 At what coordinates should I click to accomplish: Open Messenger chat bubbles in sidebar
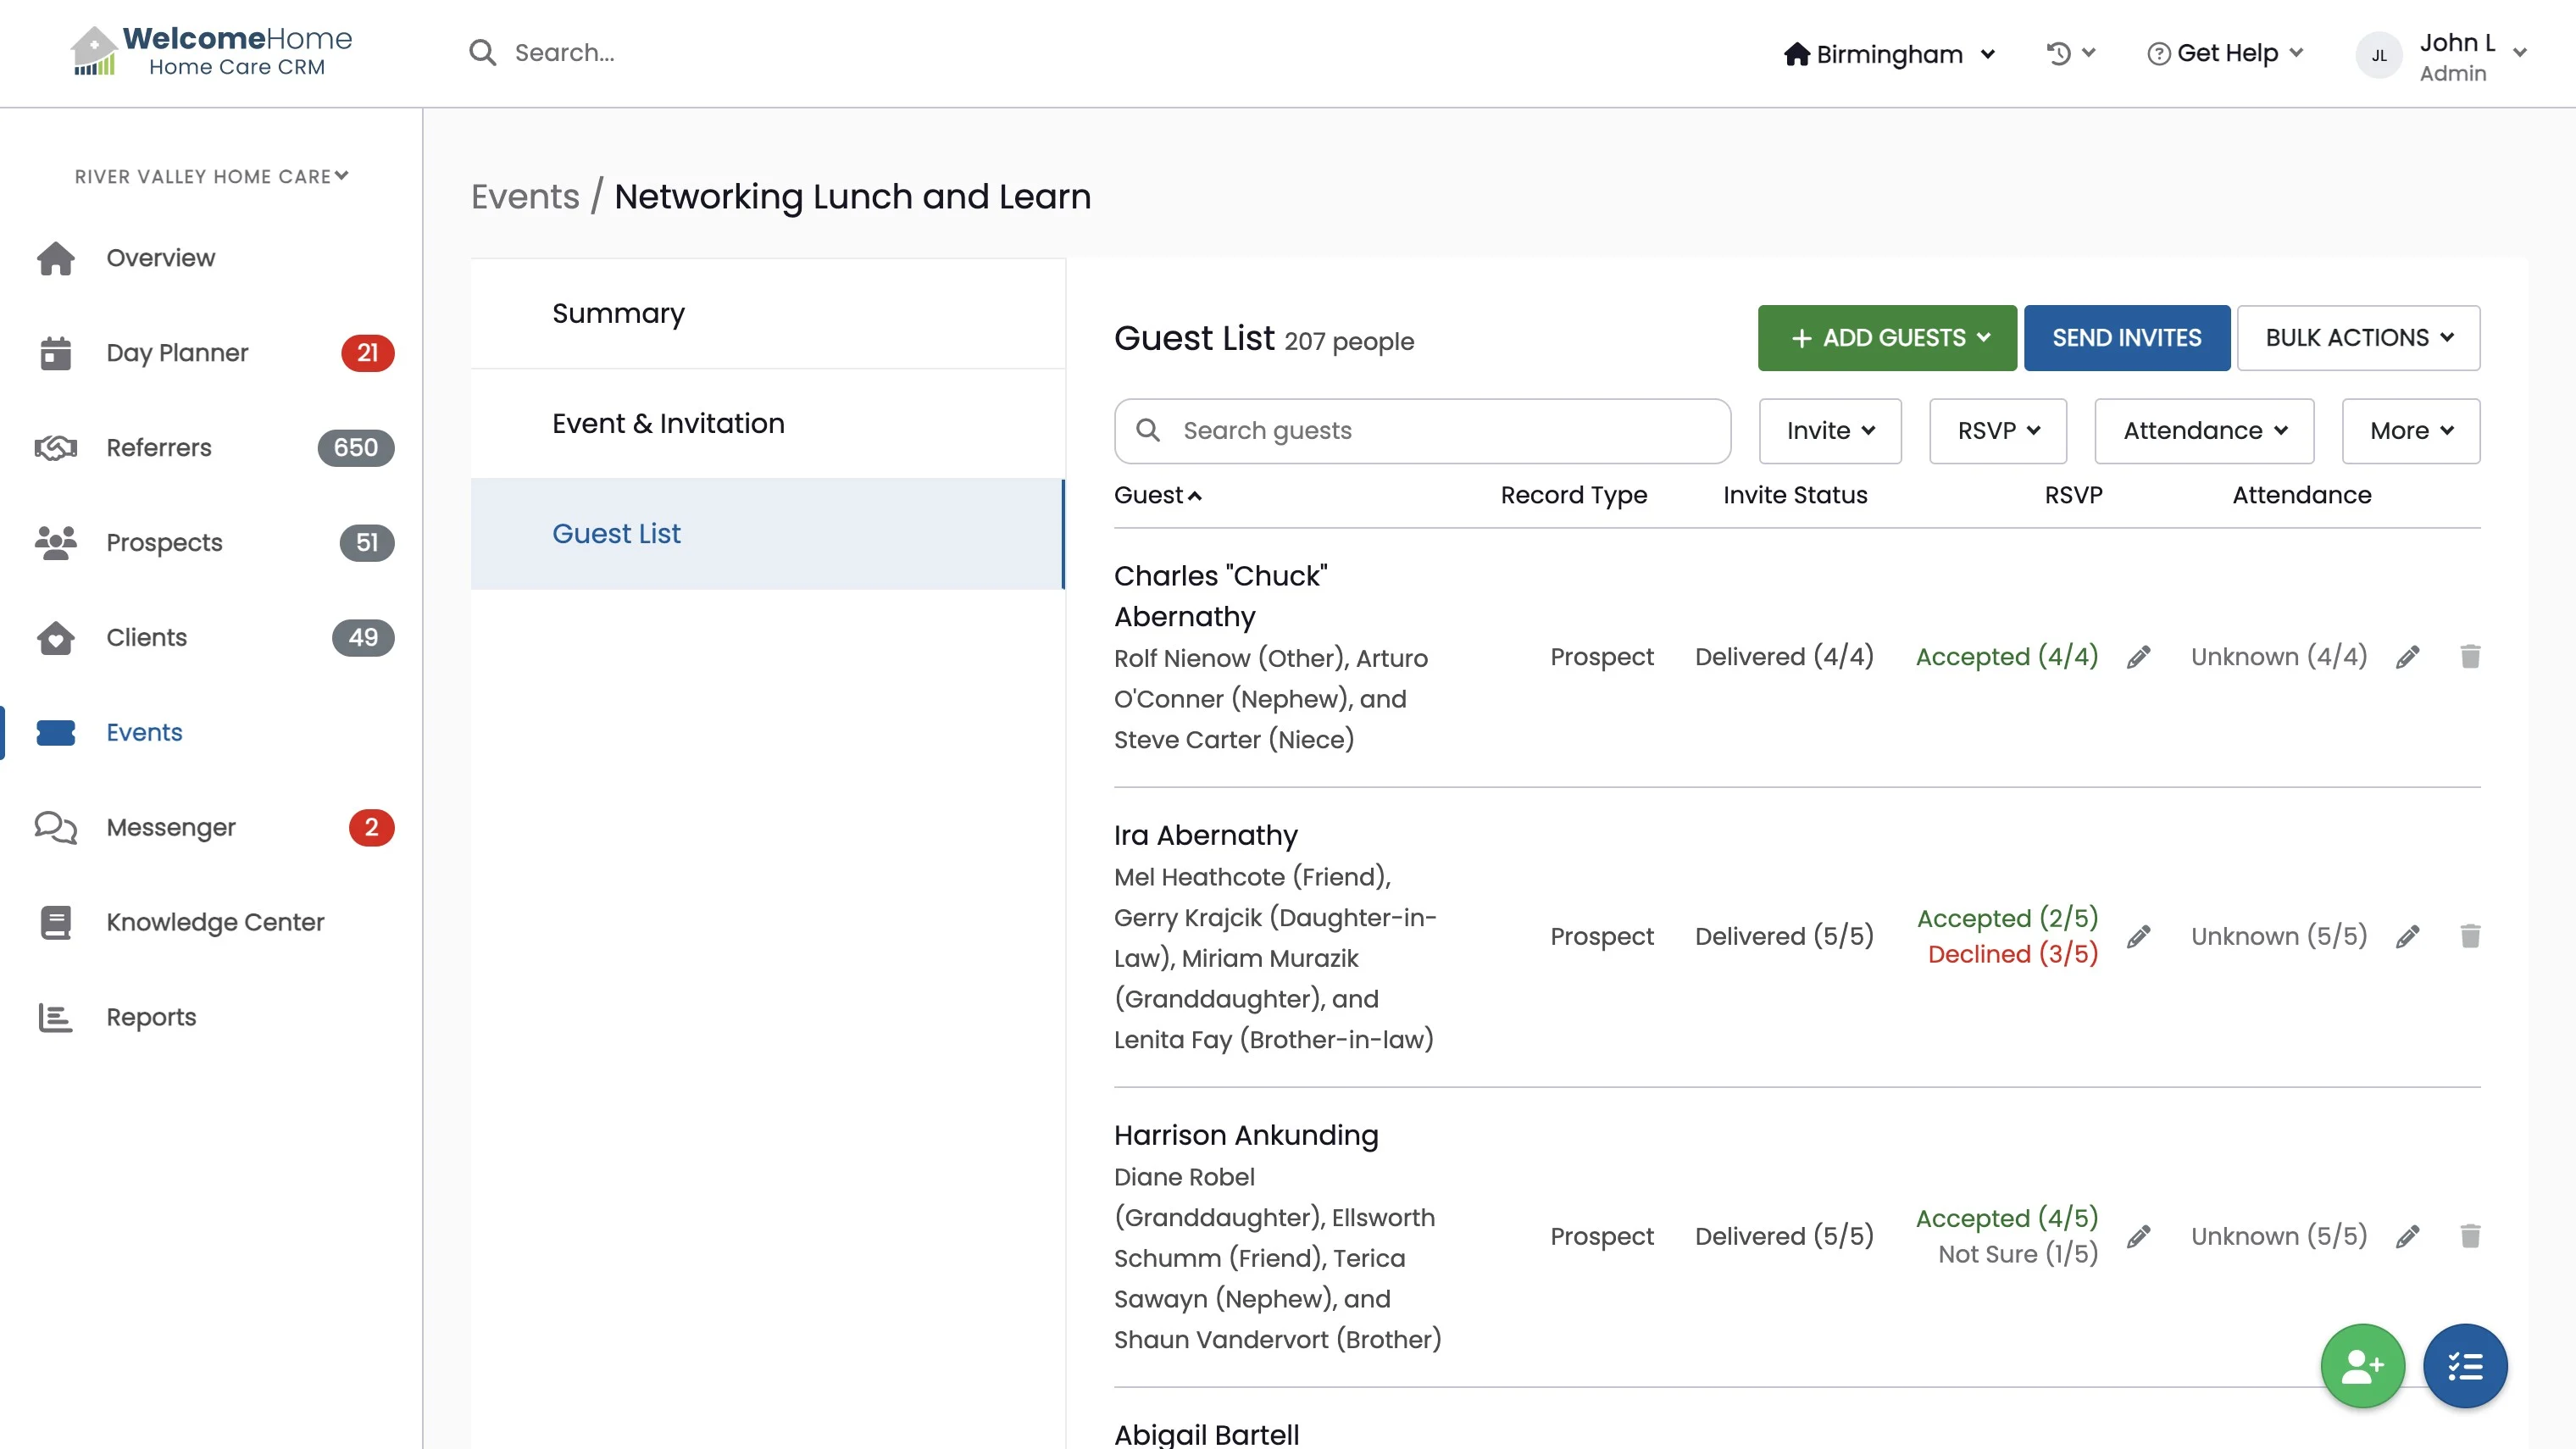[x=56, y=827]
